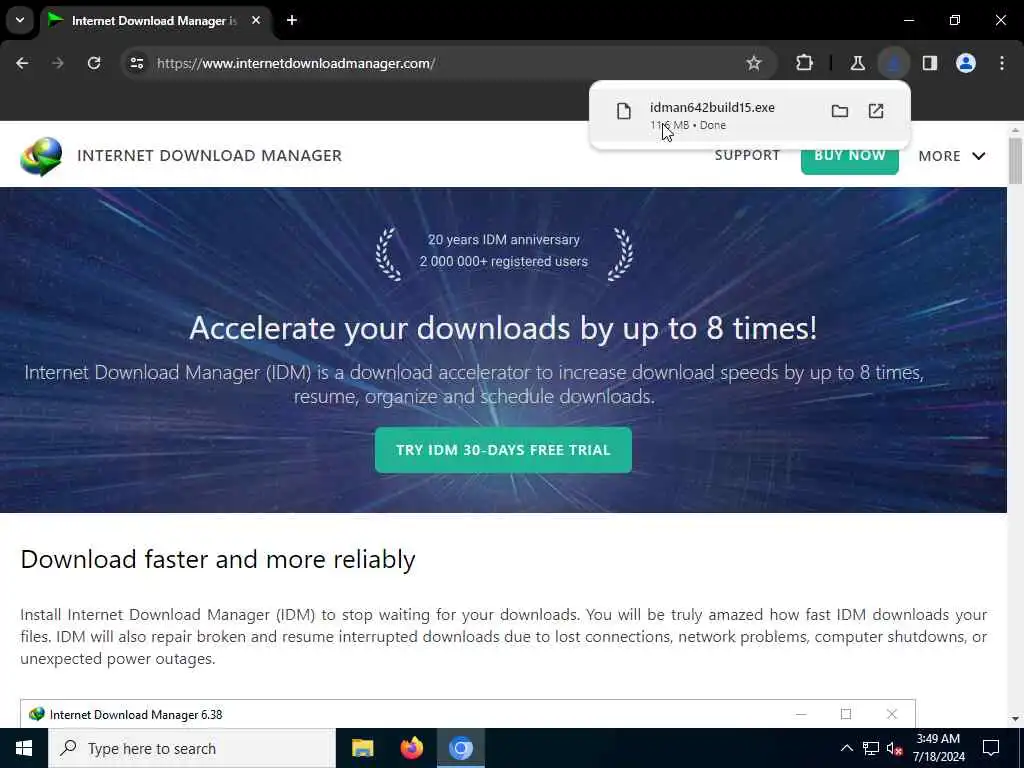The height and width of the screenshot is (768, 1024).
Task: Show idman642build15.exe in folder
Action: click(840, 111)
